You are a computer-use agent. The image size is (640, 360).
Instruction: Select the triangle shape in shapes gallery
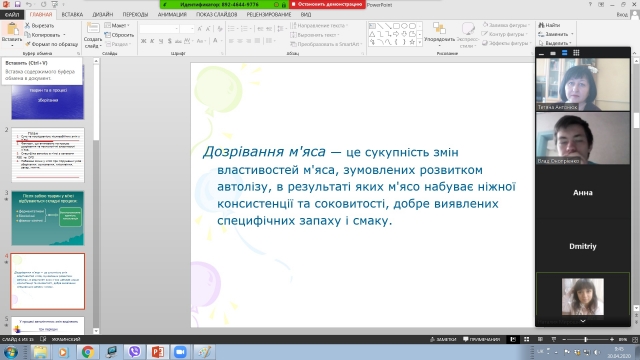click(x=372, y=34)
